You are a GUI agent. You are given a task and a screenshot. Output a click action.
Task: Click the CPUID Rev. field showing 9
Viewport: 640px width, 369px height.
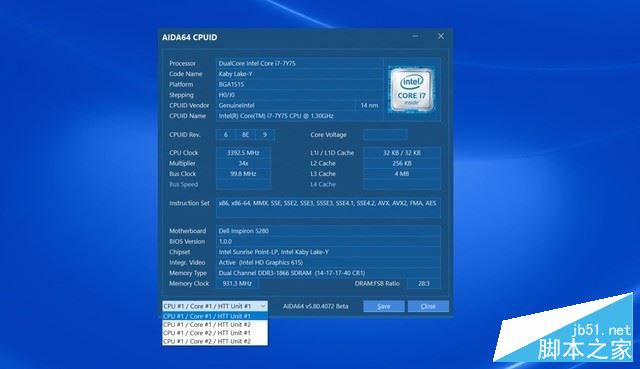click(265, 135)
